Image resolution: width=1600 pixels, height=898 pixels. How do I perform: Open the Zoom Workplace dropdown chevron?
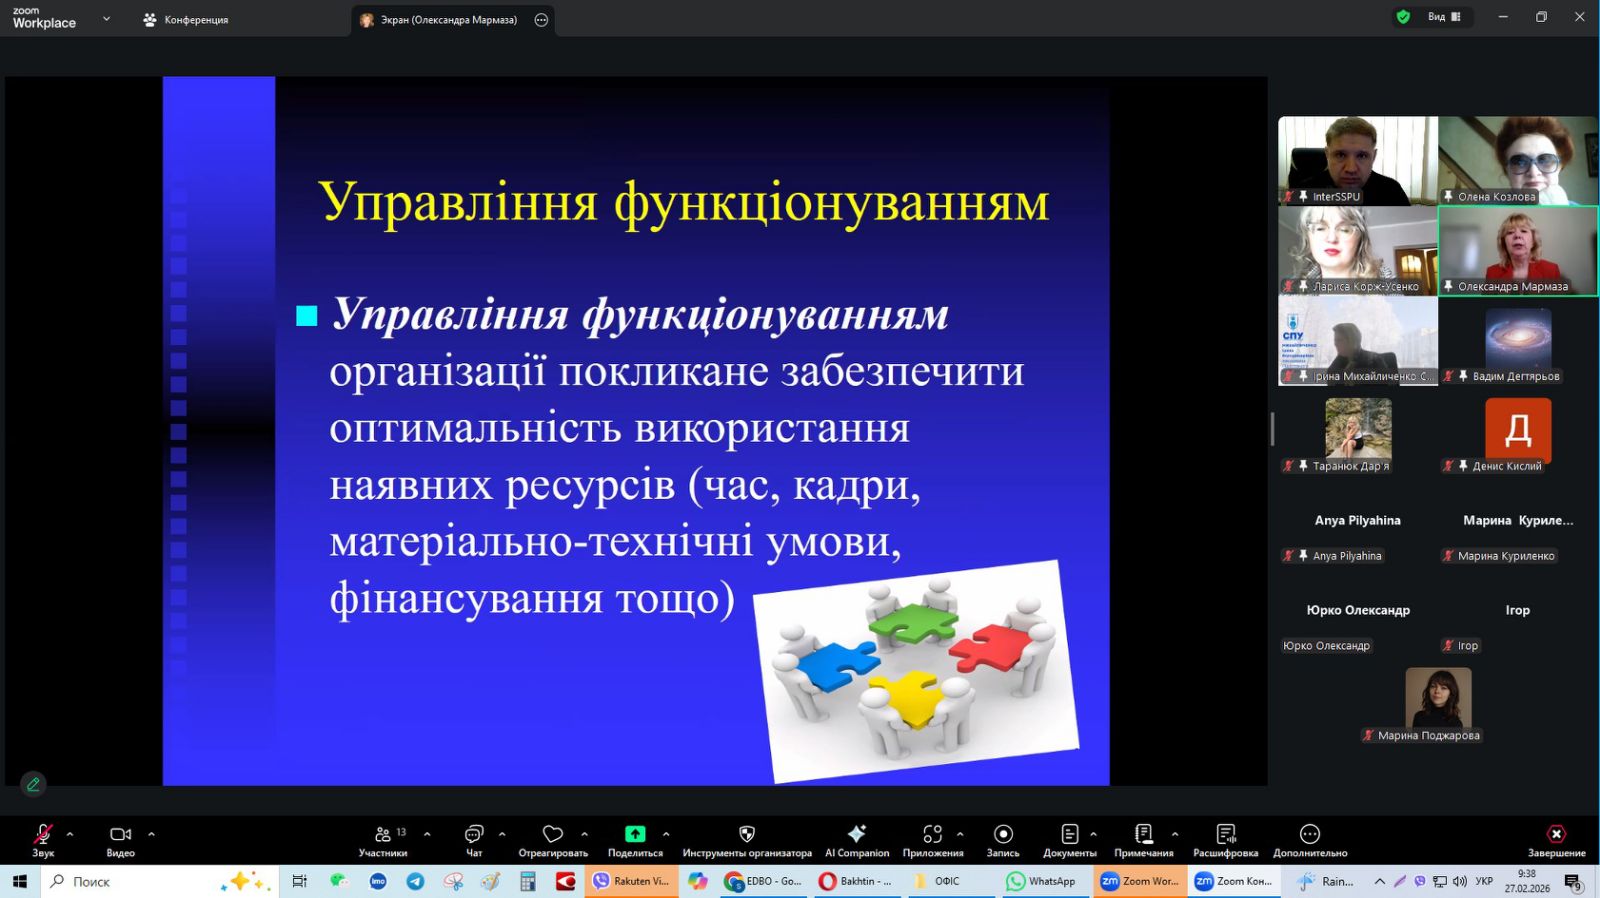coord(106,19)
